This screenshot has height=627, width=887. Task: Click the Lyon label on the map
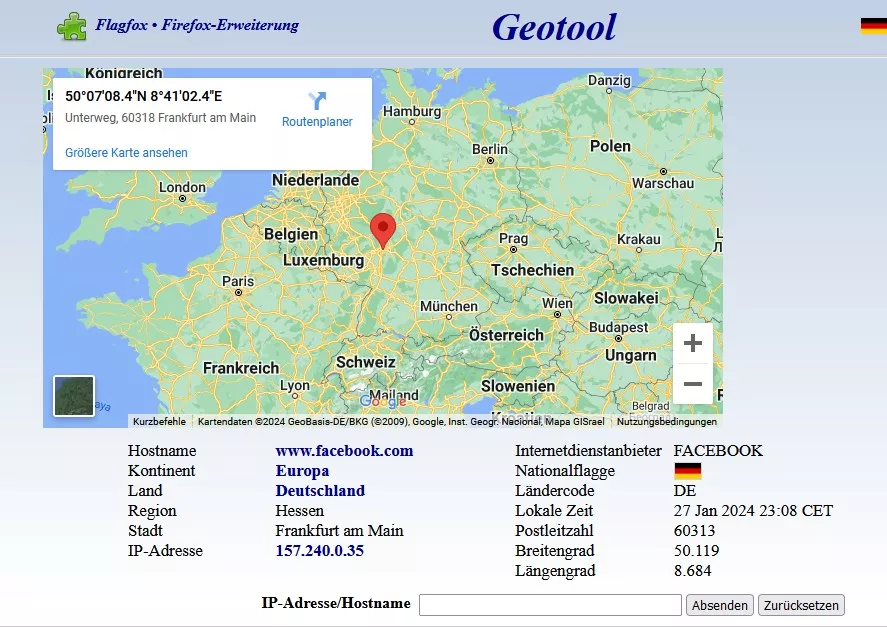pos(295,385)
